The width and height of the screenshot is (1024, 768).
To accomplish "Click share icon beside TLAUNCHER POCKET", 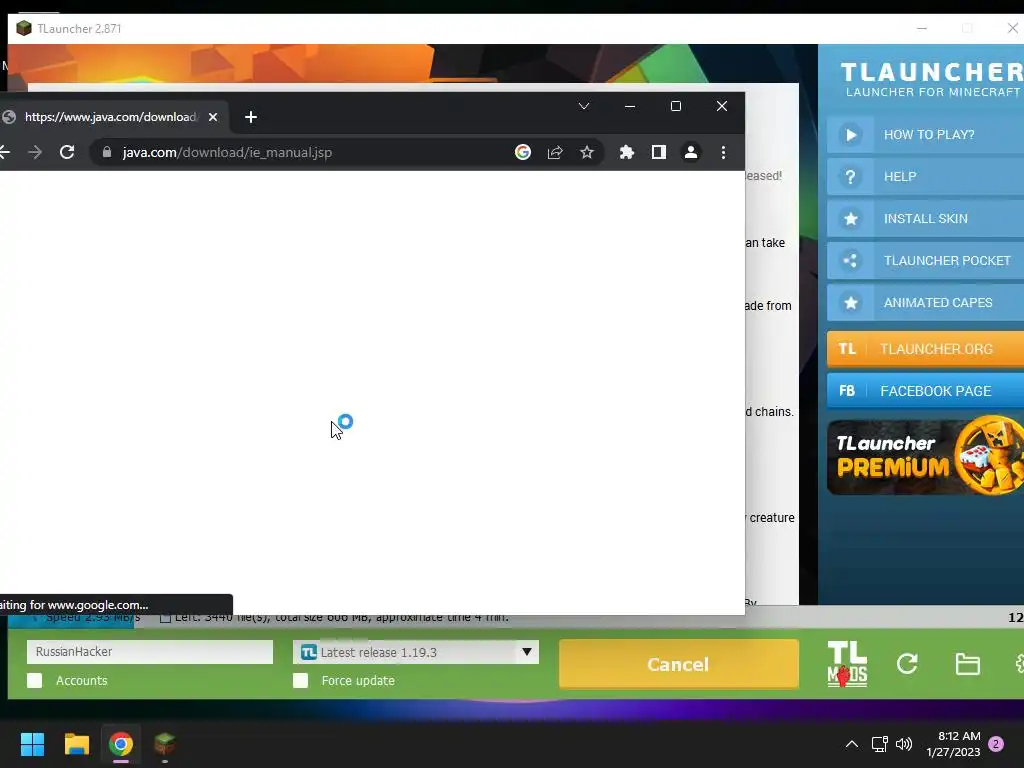I will click(x=850, y=261).
